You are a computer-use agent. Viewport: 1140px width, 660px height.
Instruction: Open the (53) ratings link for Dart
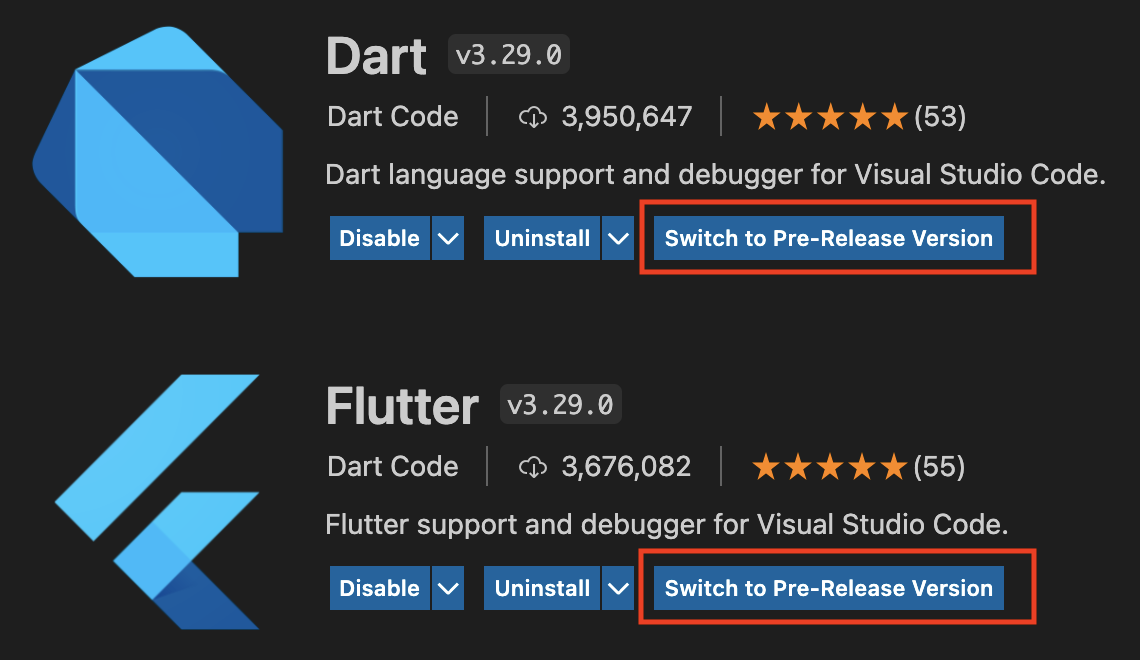point(941,116)
